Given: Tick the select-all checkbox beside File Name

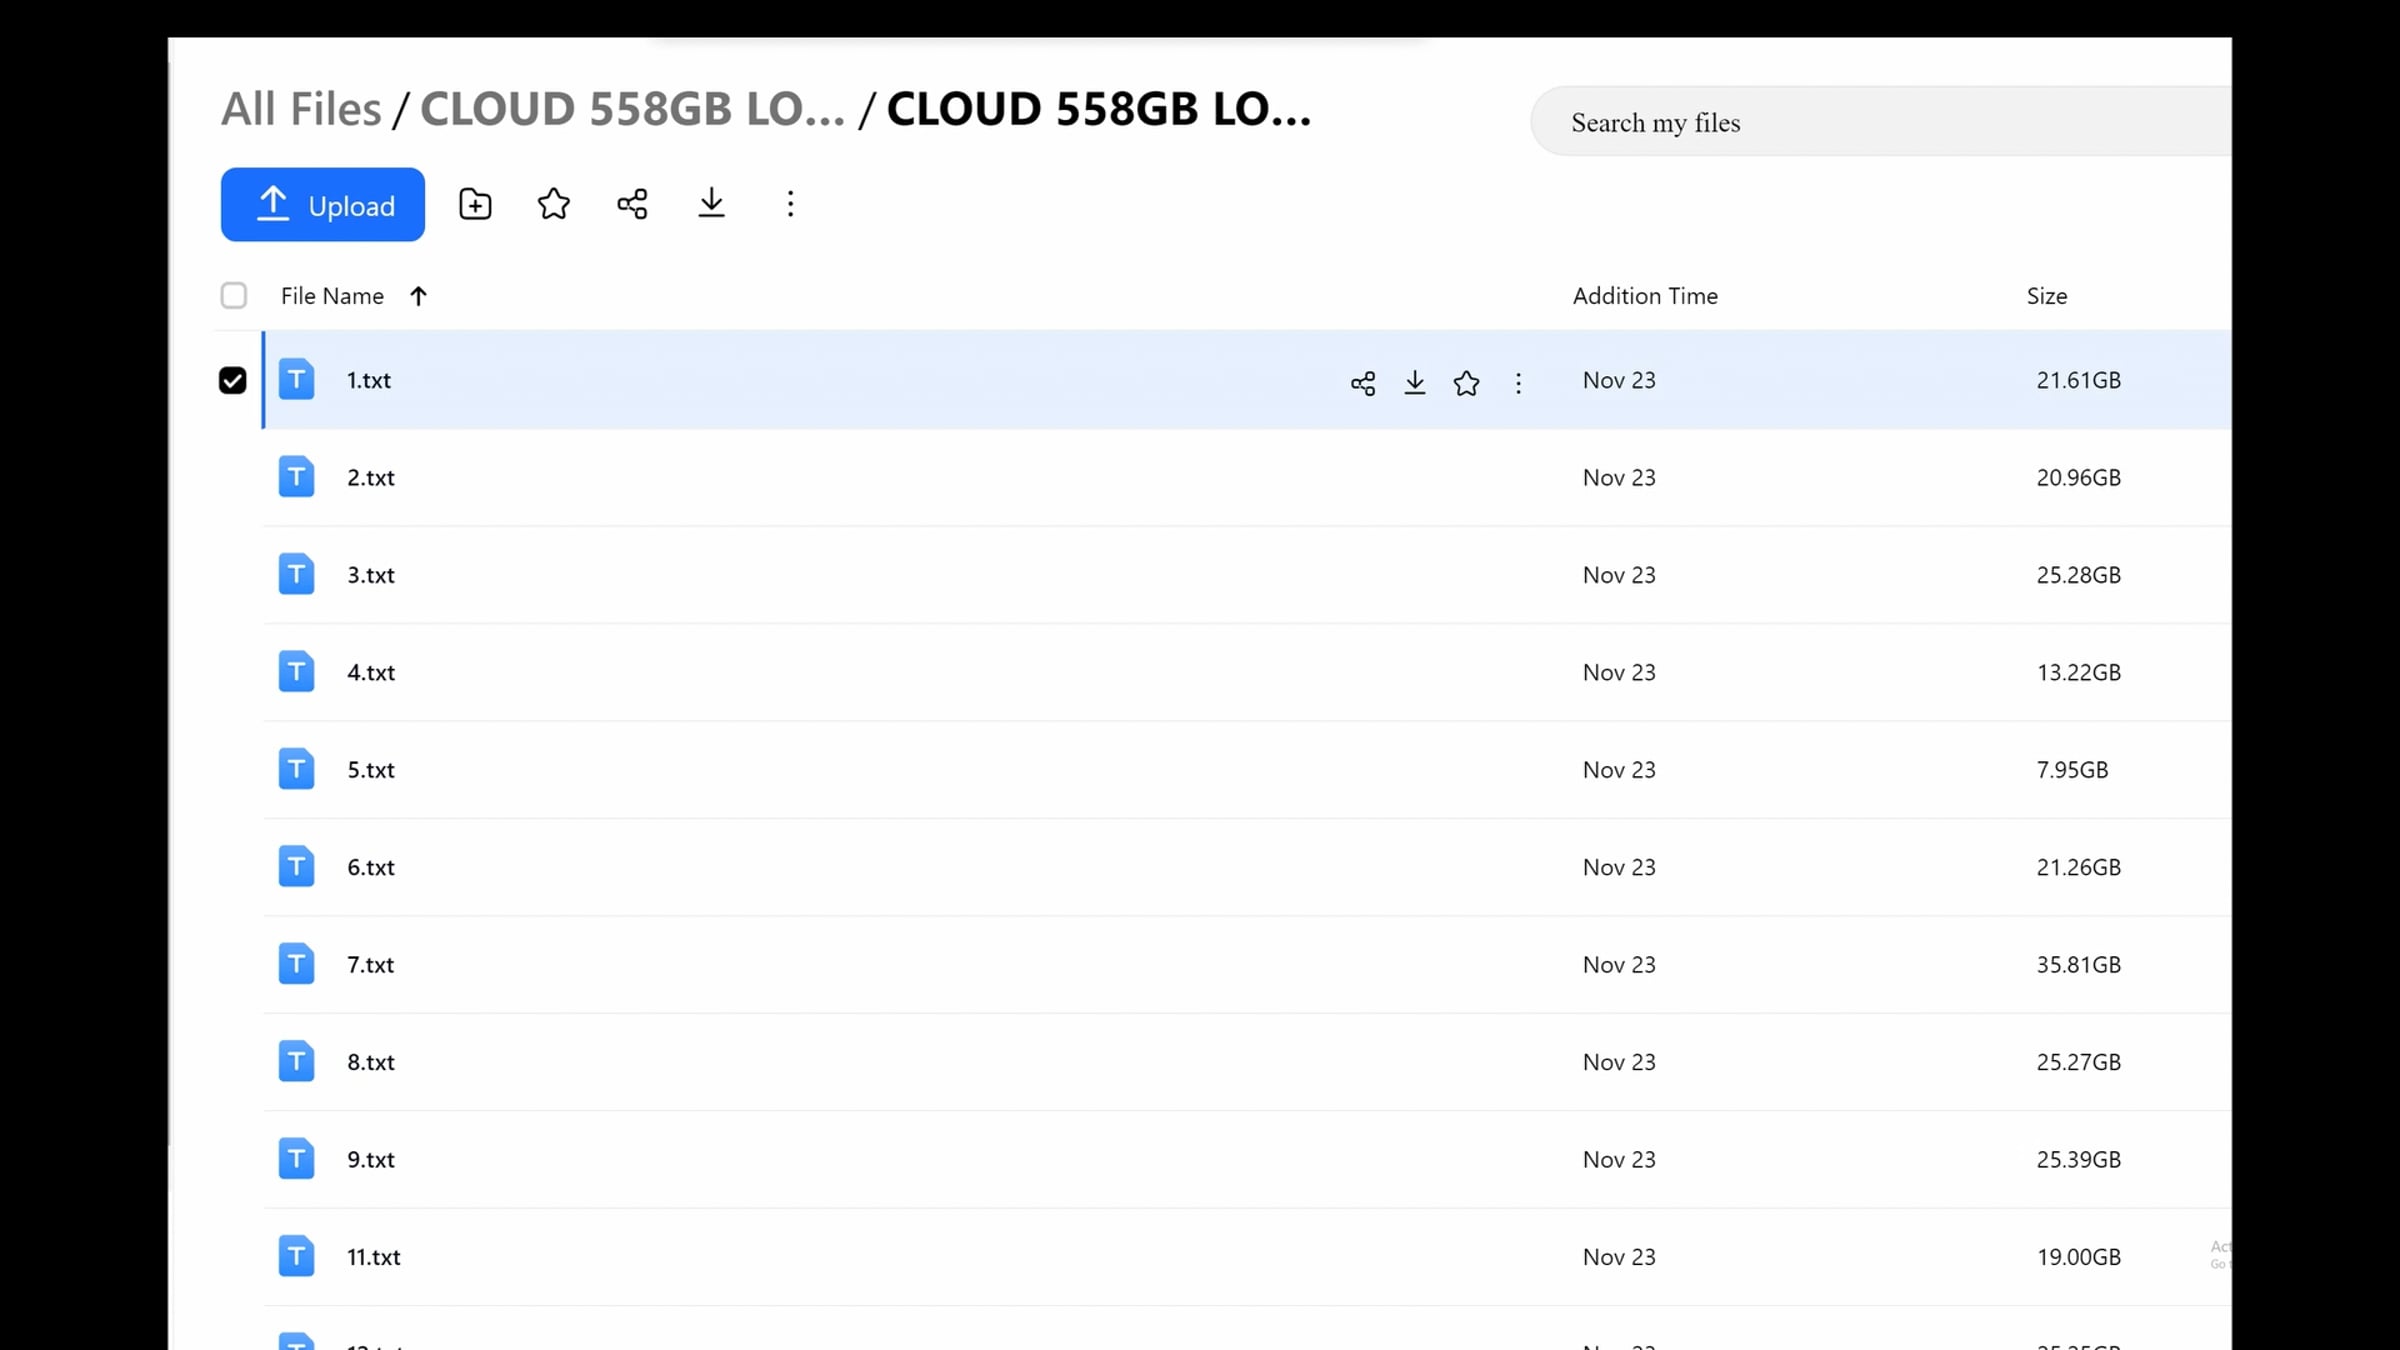Looking at the screenshot, I should pos(233,296).
